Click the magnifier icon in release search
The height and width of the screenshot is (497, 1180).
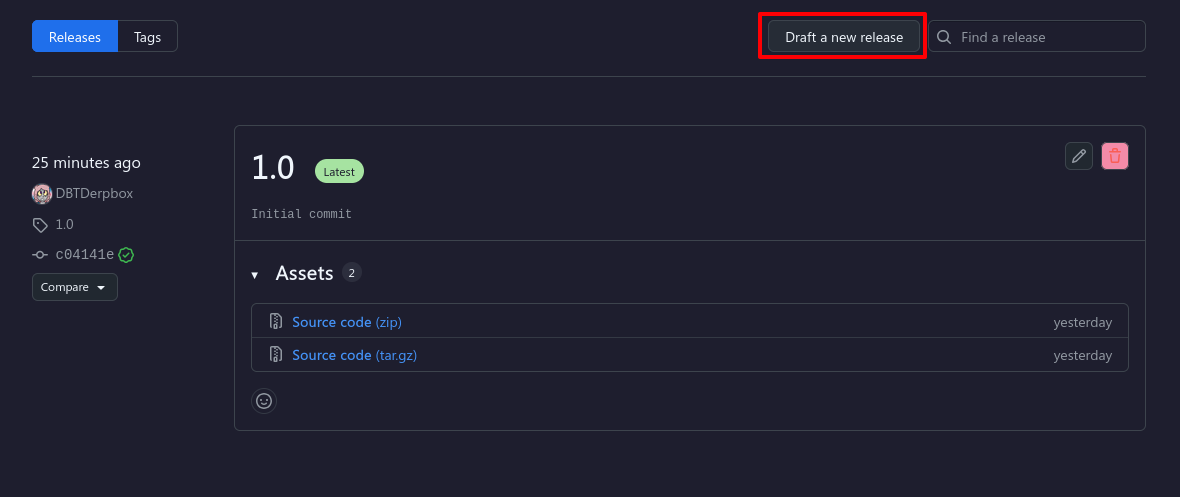click(x=944, y=37)
